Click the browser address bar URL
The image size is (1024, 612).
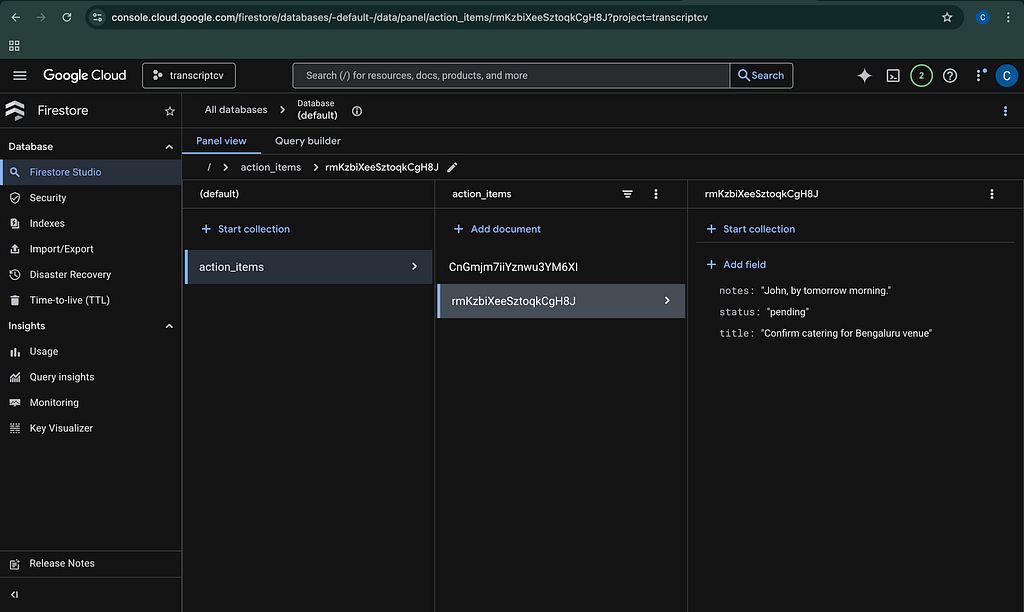point(409,18)
